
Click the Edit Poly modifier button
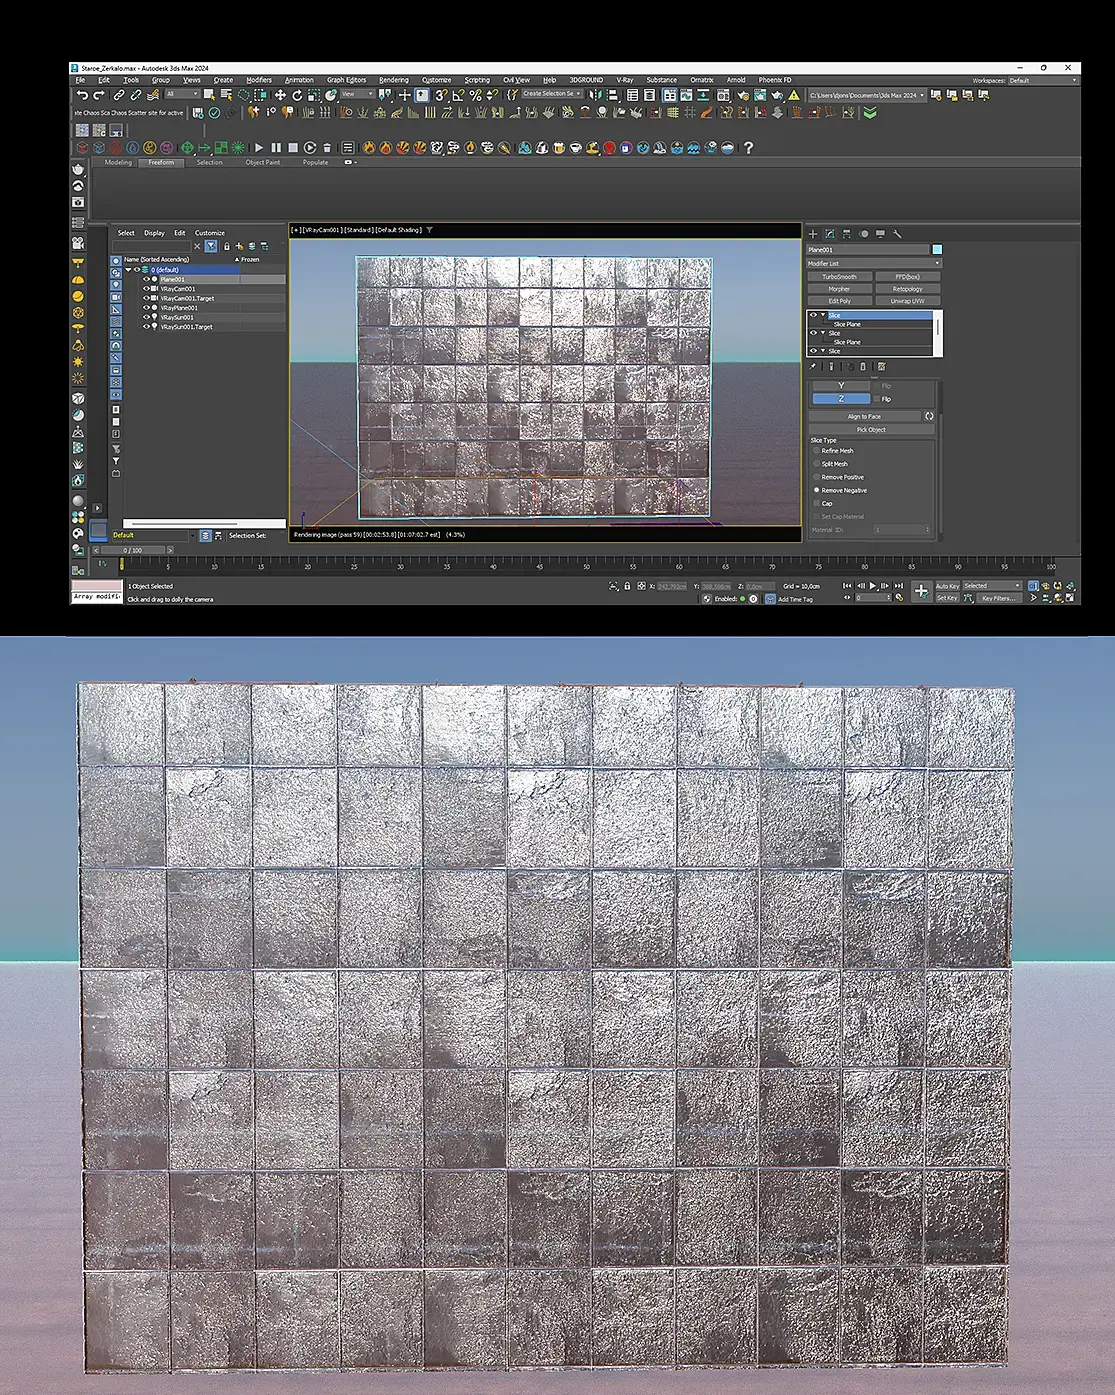(840, 301)
